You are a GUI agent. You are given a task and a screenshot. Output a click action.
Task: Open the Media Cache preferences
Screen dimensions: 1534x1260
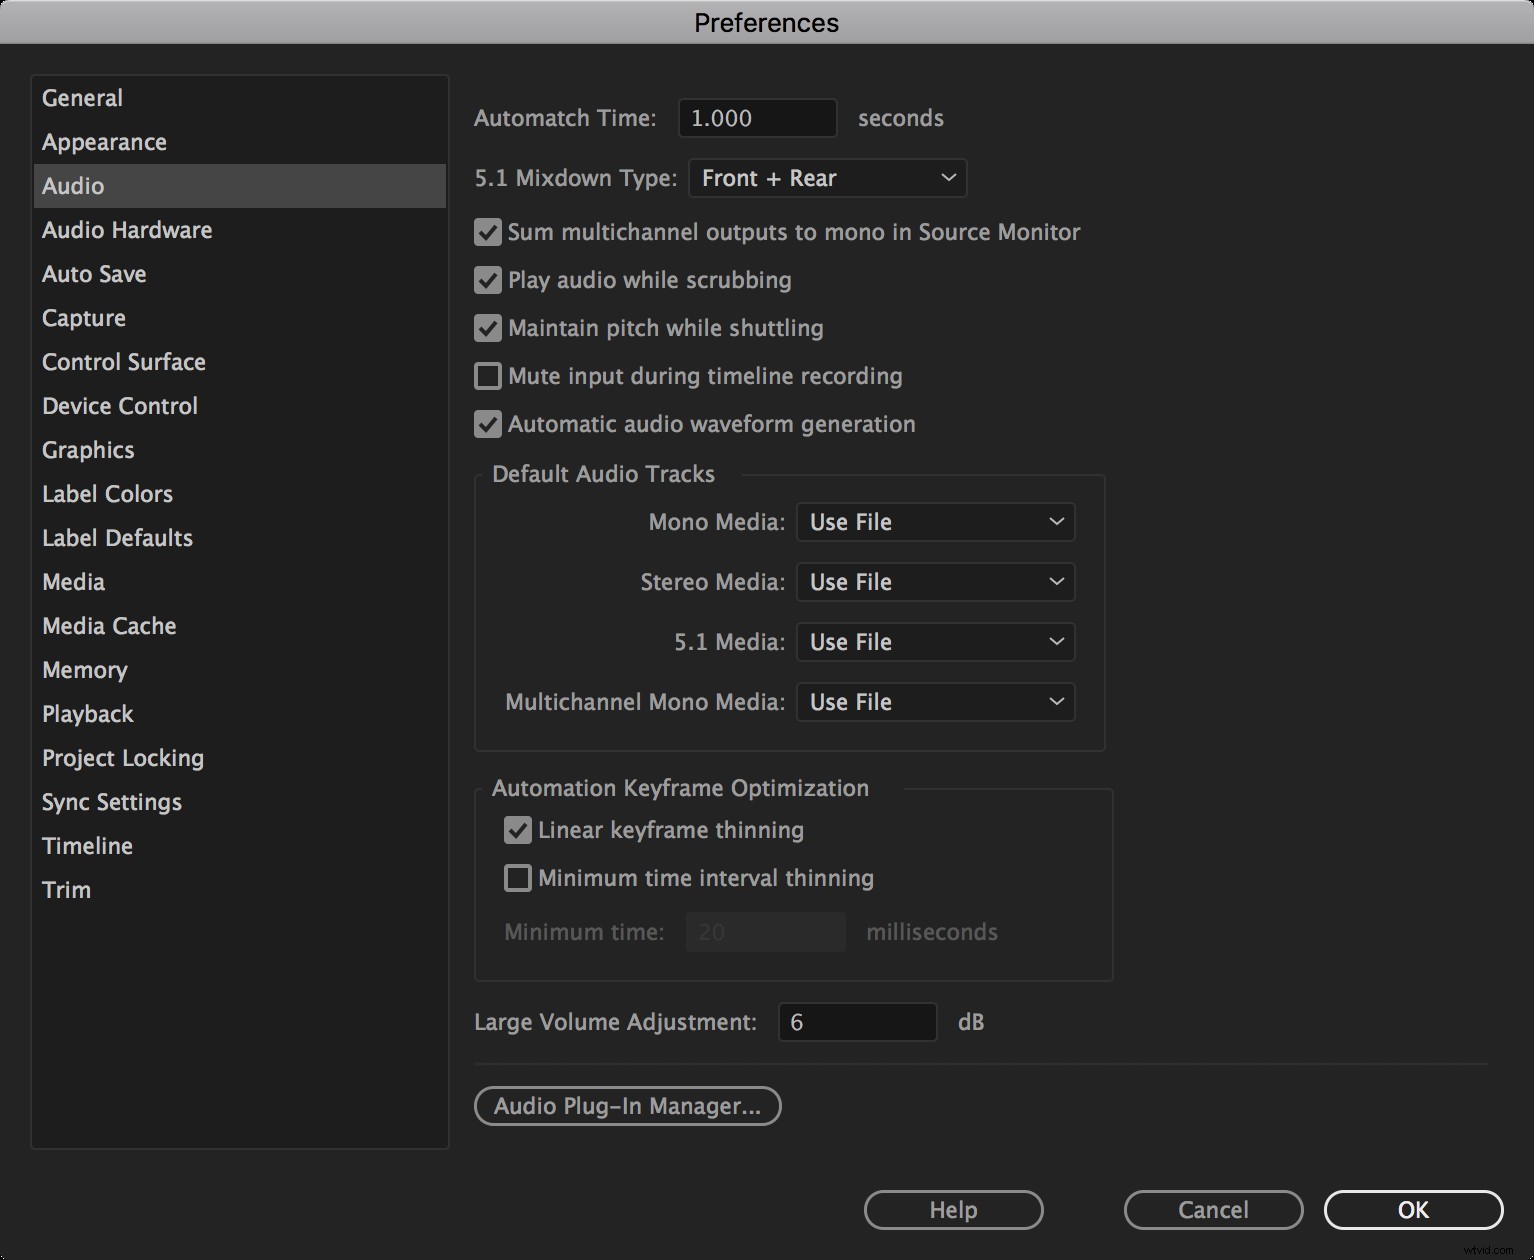tap(109, 626)
